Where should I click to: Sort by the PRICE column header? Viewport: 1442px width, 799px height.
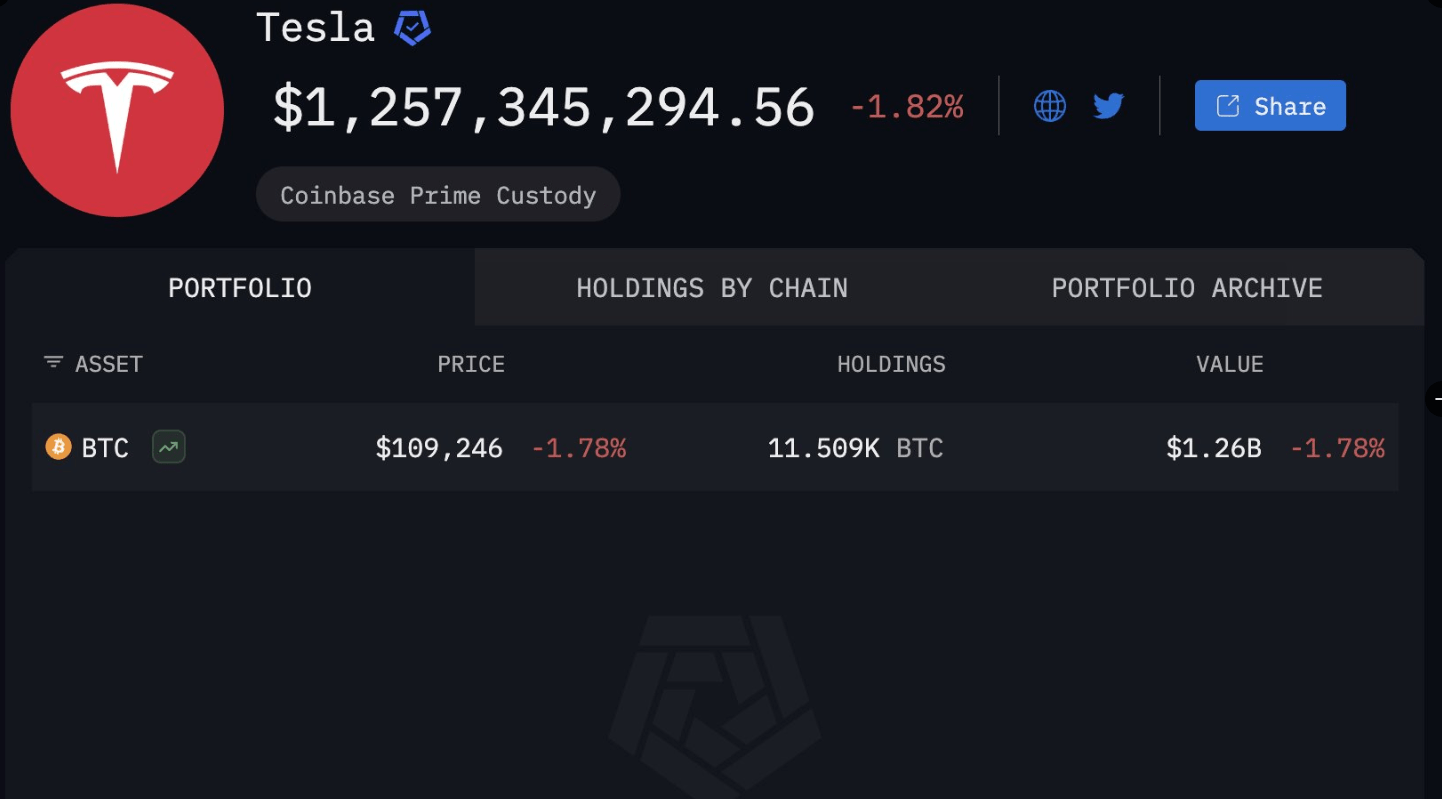(x=471, y=364)
